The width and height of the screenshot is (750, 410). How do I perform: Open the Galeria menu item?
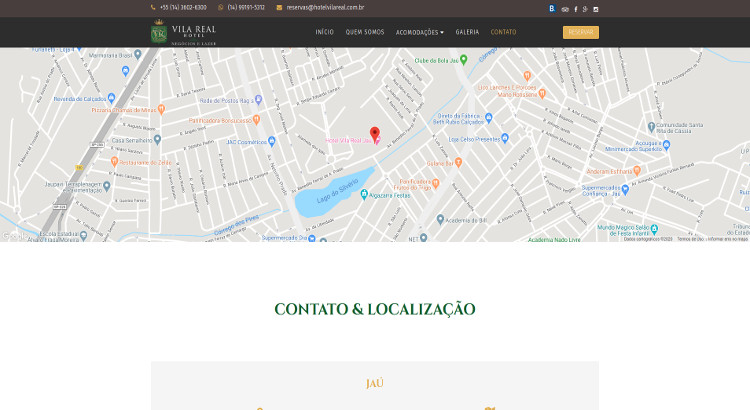[467, 32]
